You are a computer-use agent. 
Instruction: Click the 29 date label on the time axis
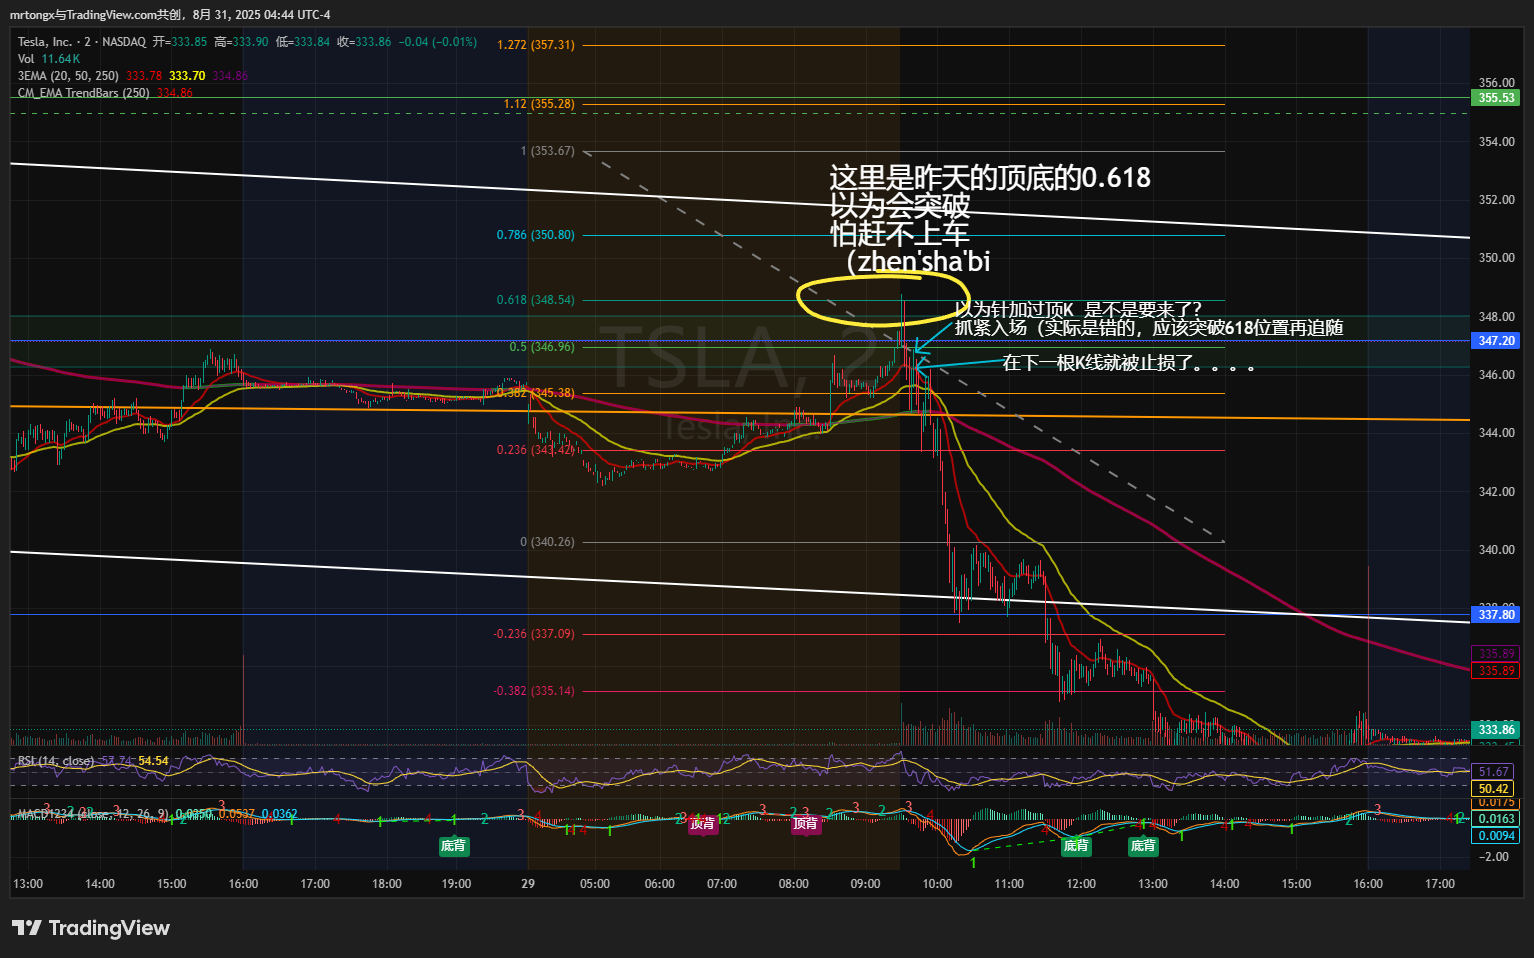528,884
